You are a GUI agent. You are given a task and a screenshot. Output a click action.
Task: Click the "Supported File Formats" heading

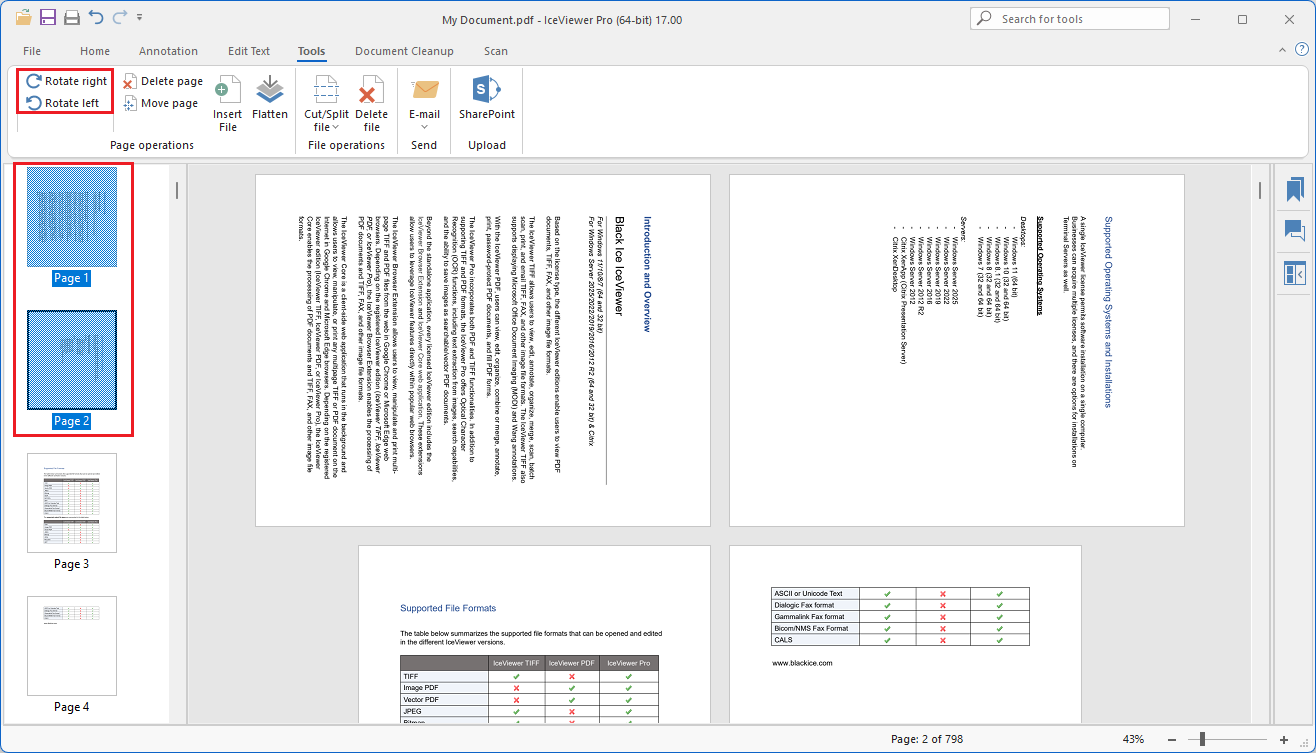(448, 608)
